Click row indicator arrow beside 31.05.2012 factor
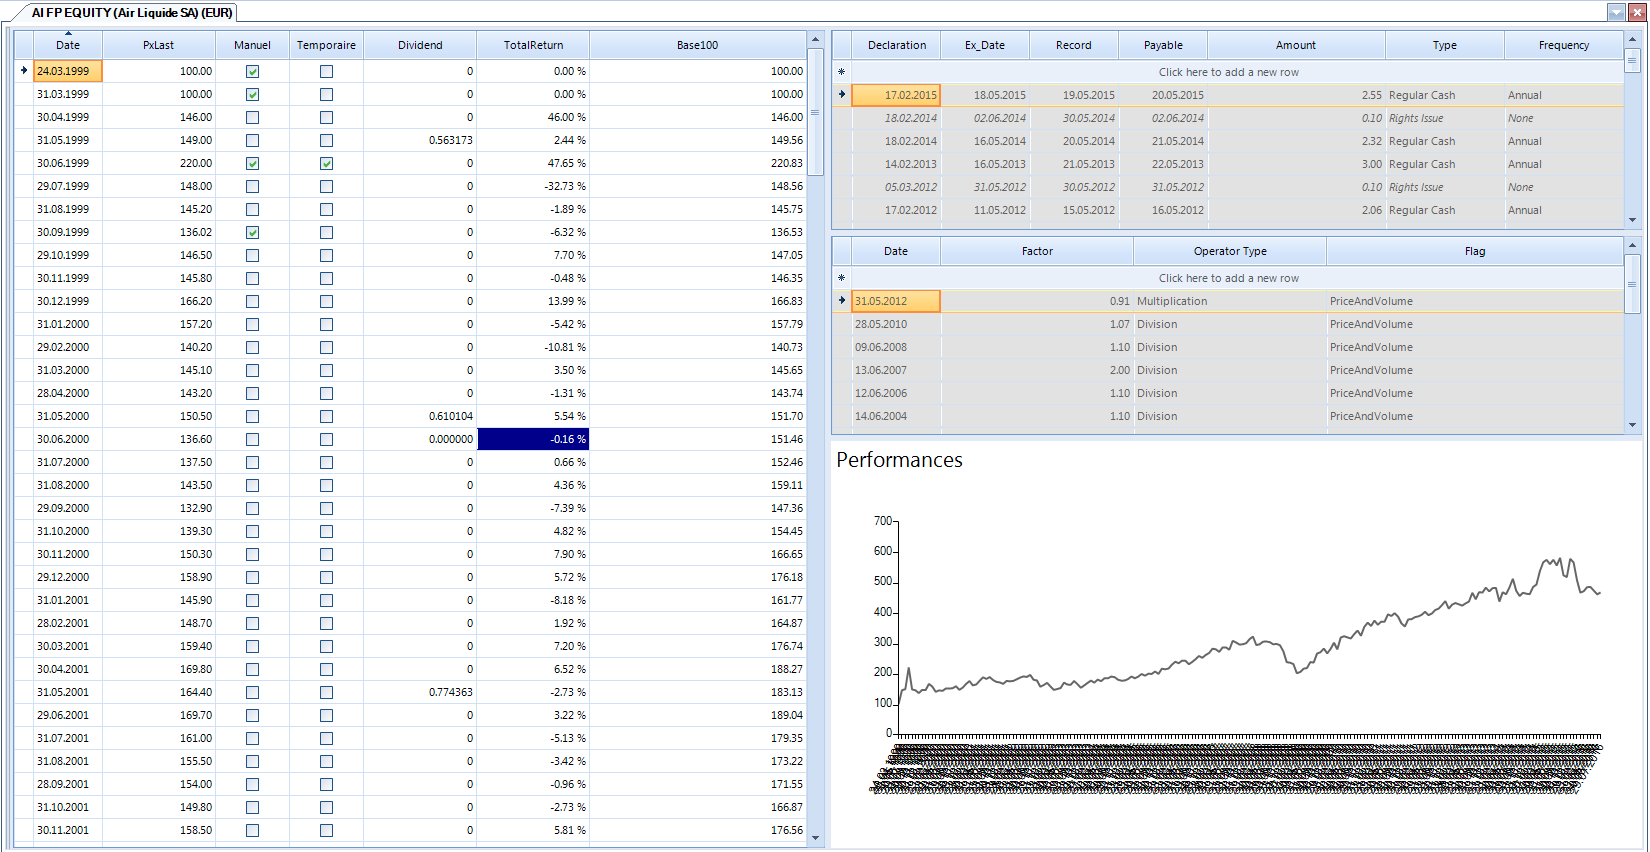 coord(841,301)
